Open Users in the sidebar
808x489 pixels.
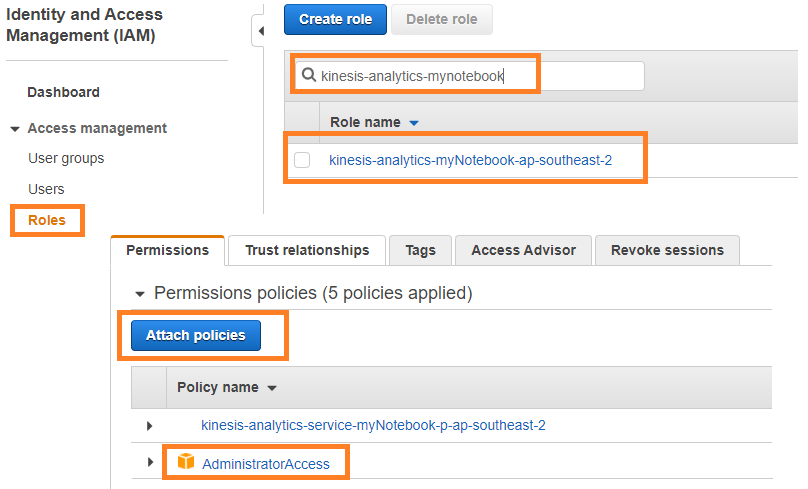tap(46, 189)
